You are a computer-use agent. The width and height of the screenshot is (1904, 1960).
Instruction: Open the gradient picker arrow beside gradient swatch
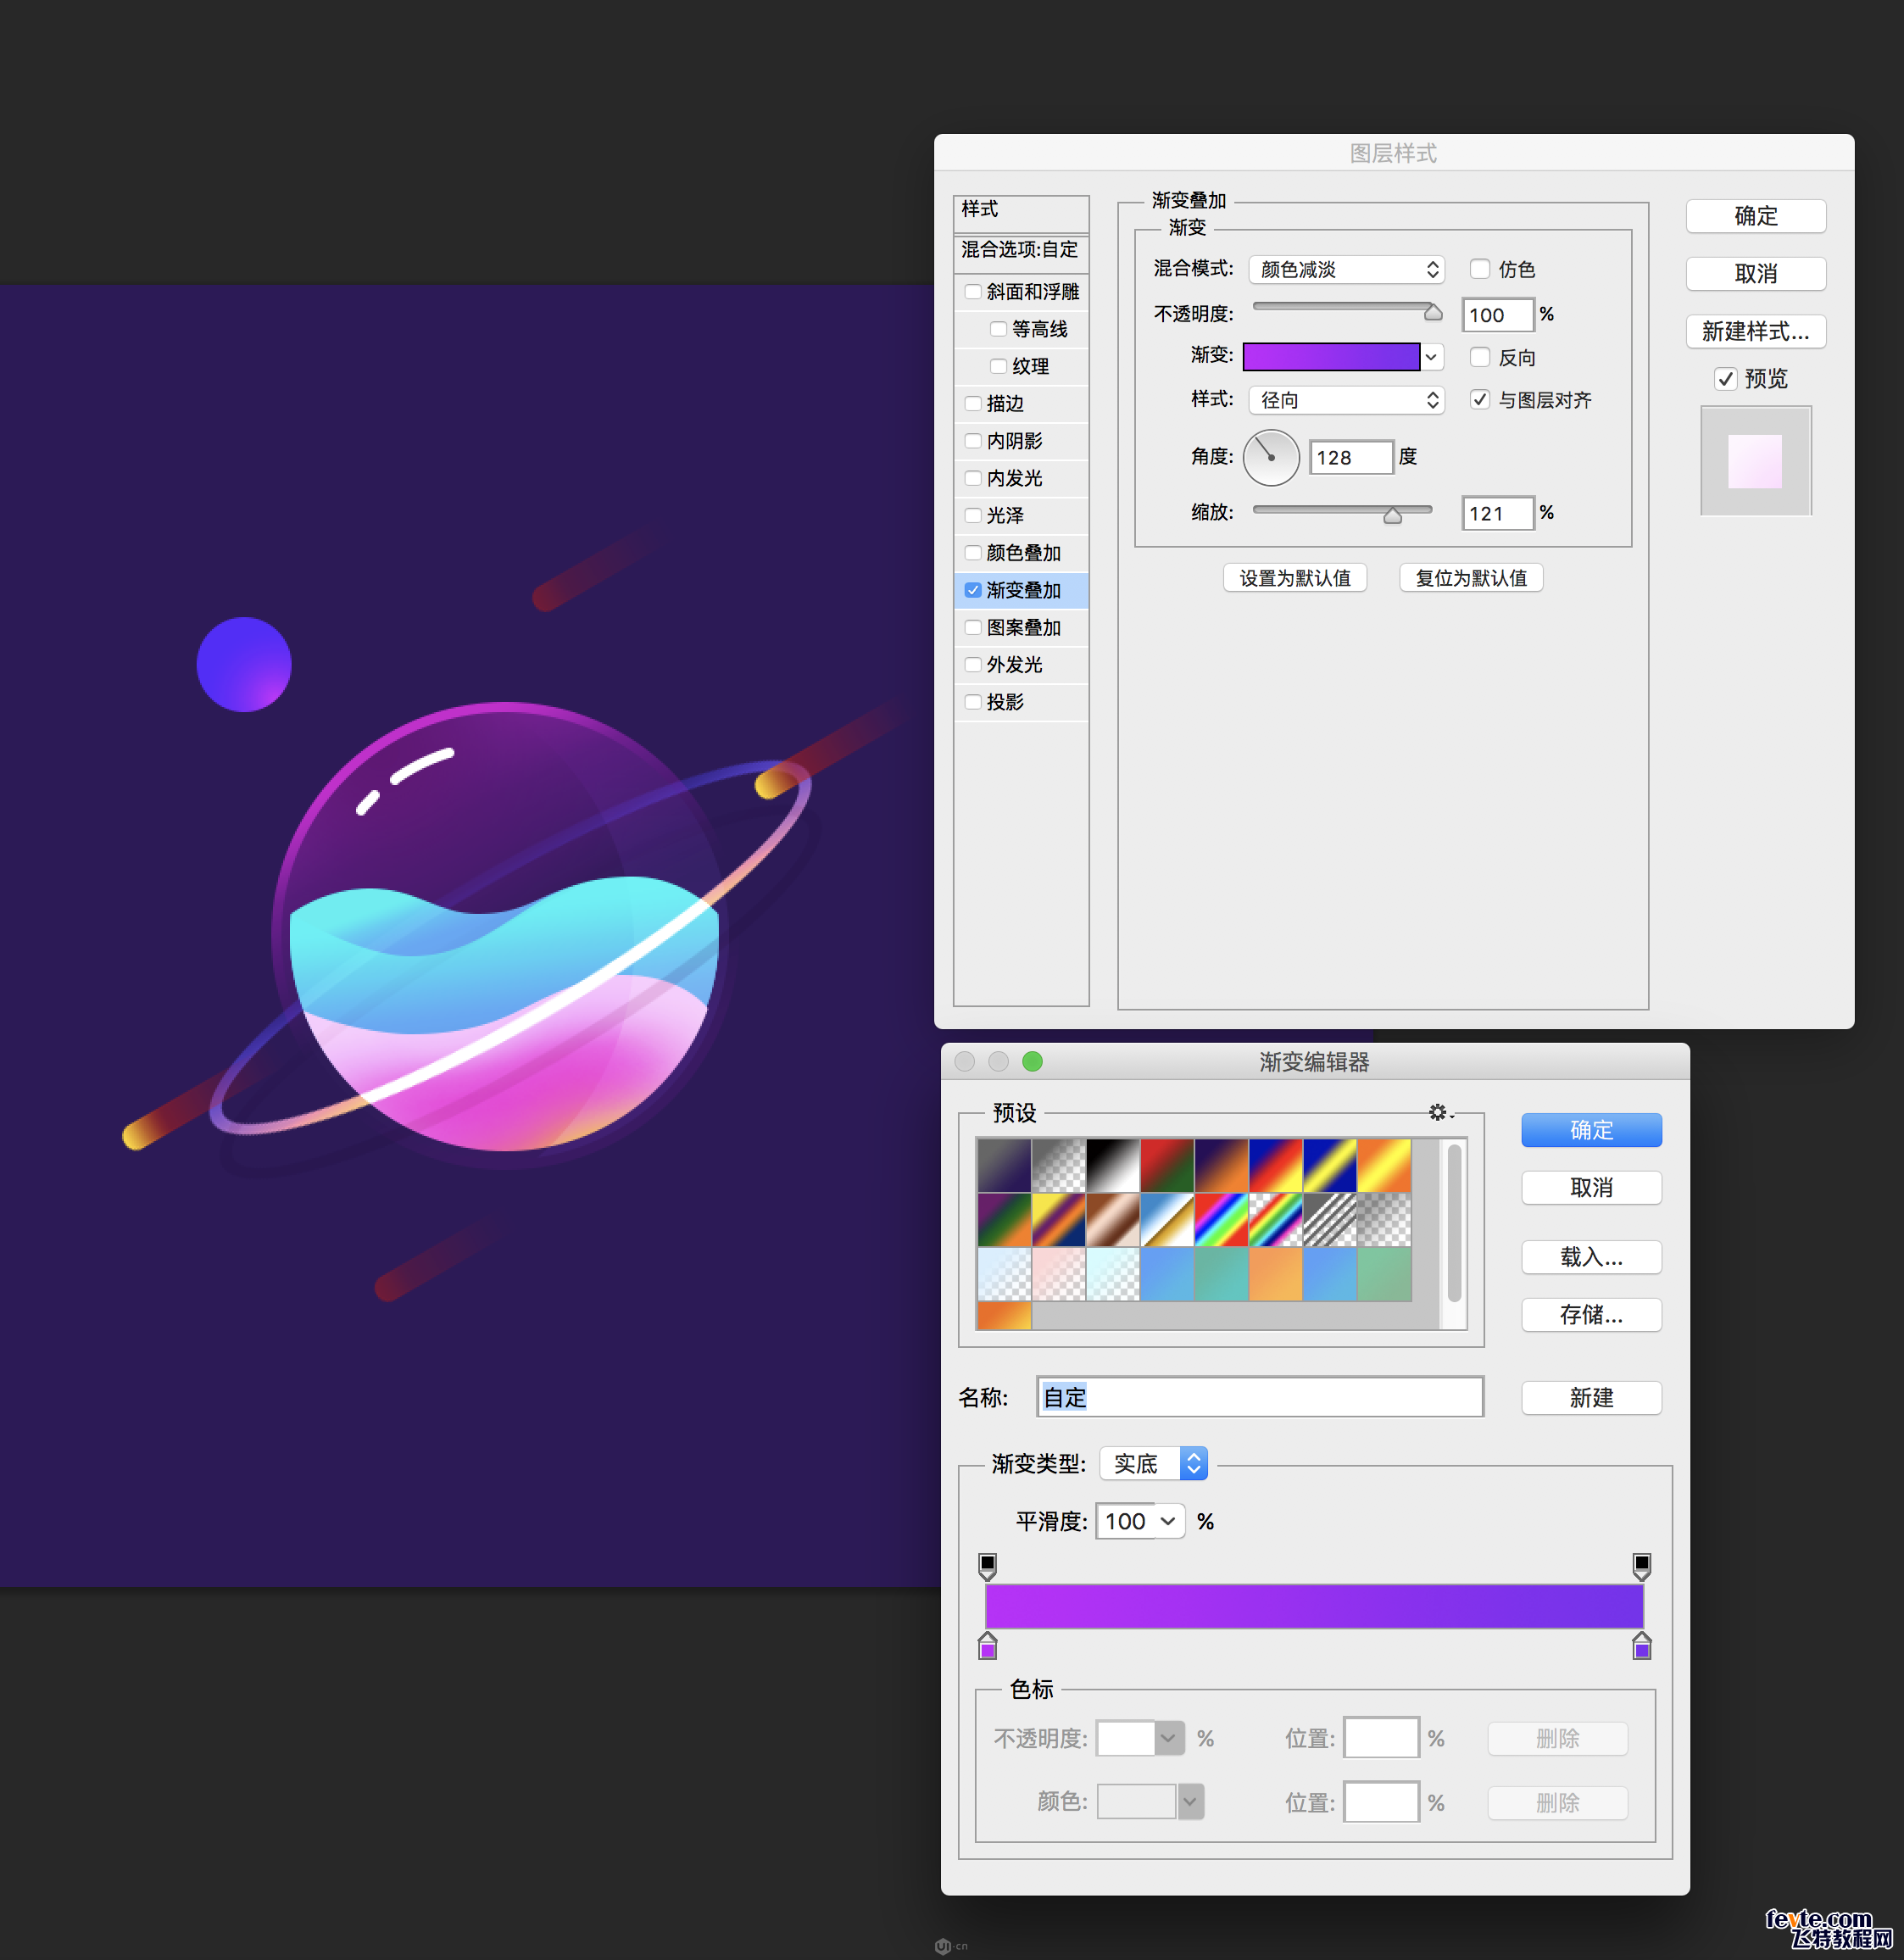1431,357
